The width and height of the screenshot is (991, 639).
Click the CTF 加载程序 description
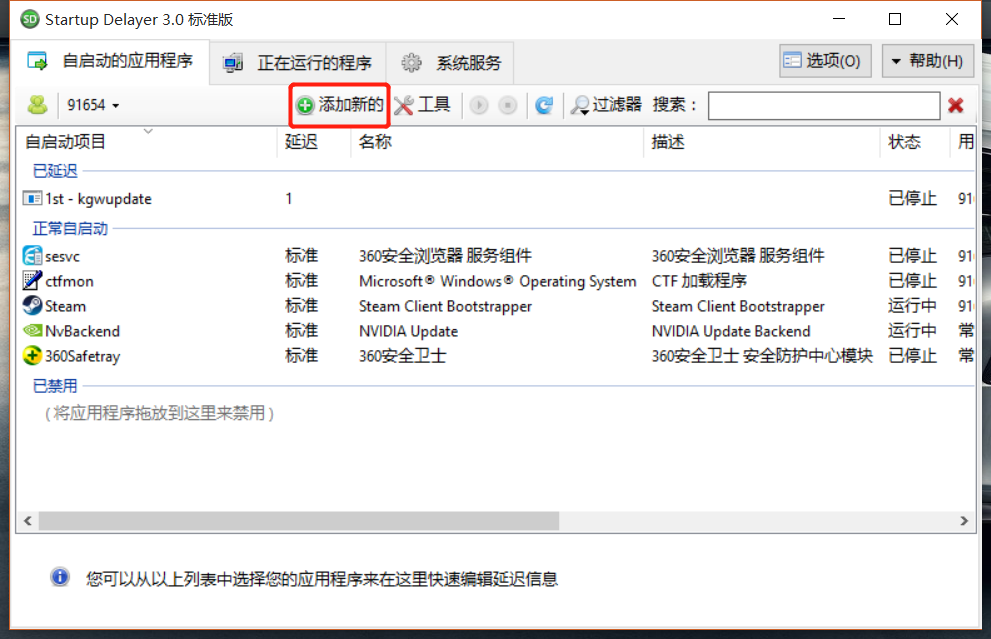(699, 281)
